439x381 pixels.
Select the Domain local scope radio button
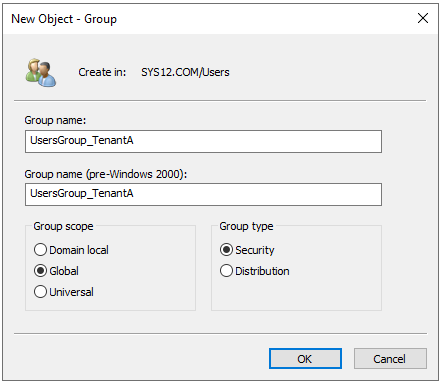(x=40, y=250)
